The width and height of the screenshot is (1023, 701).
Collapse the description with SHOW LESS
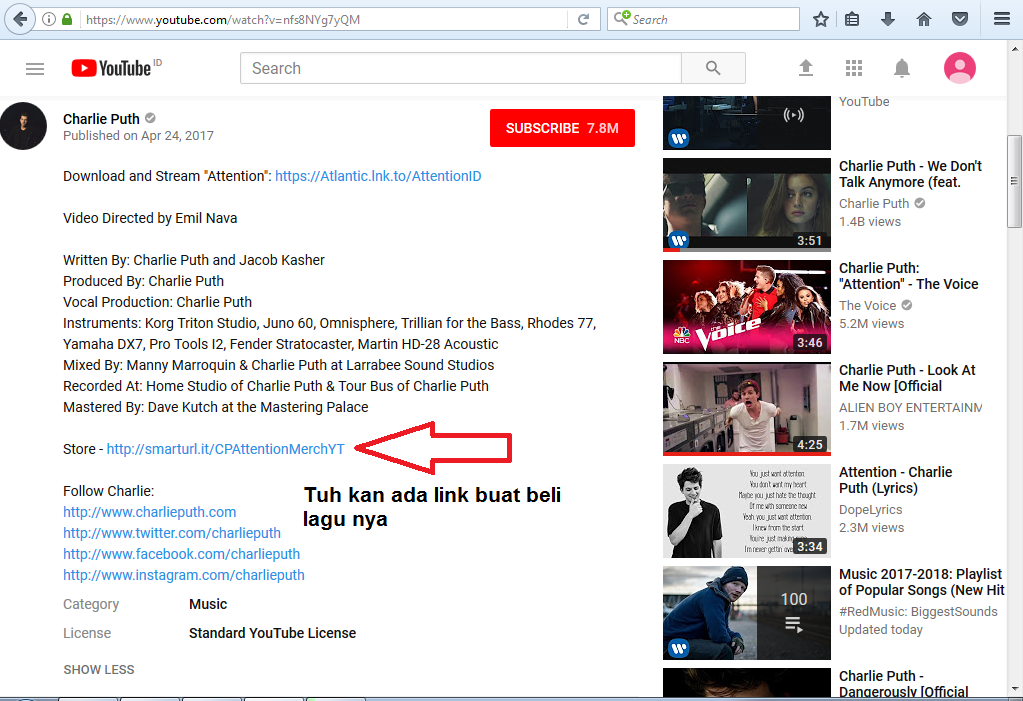[99, 670]
